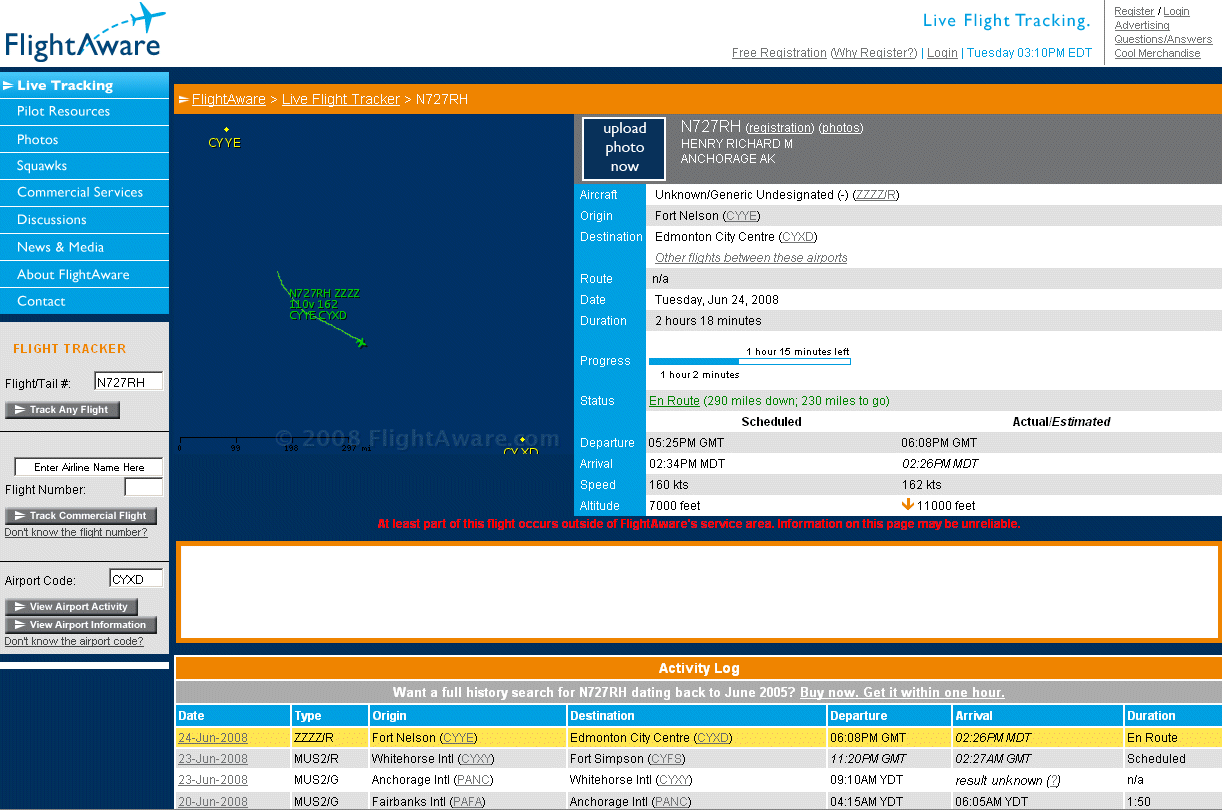
Task: Open the Squawks section
Action: point(85,165)
